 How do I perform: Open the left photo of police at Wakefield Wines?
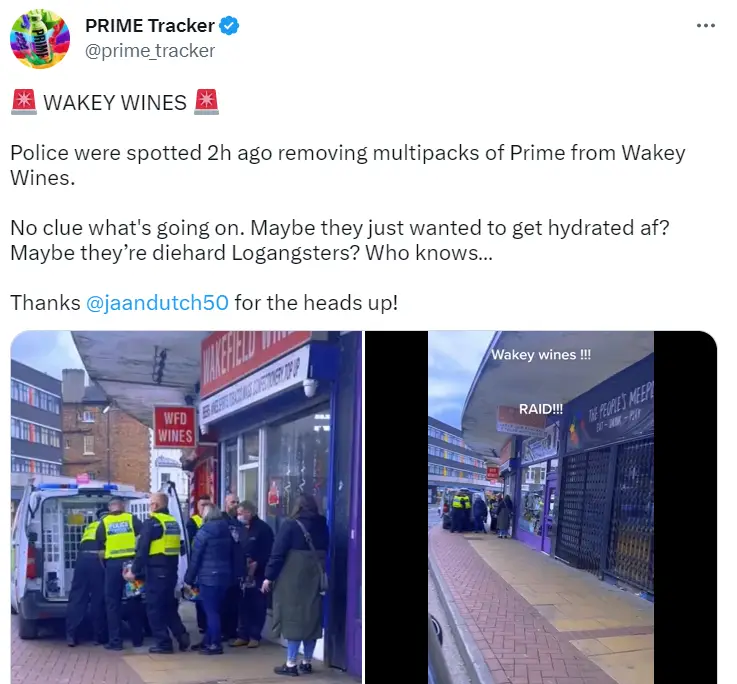tap(186, 507)
